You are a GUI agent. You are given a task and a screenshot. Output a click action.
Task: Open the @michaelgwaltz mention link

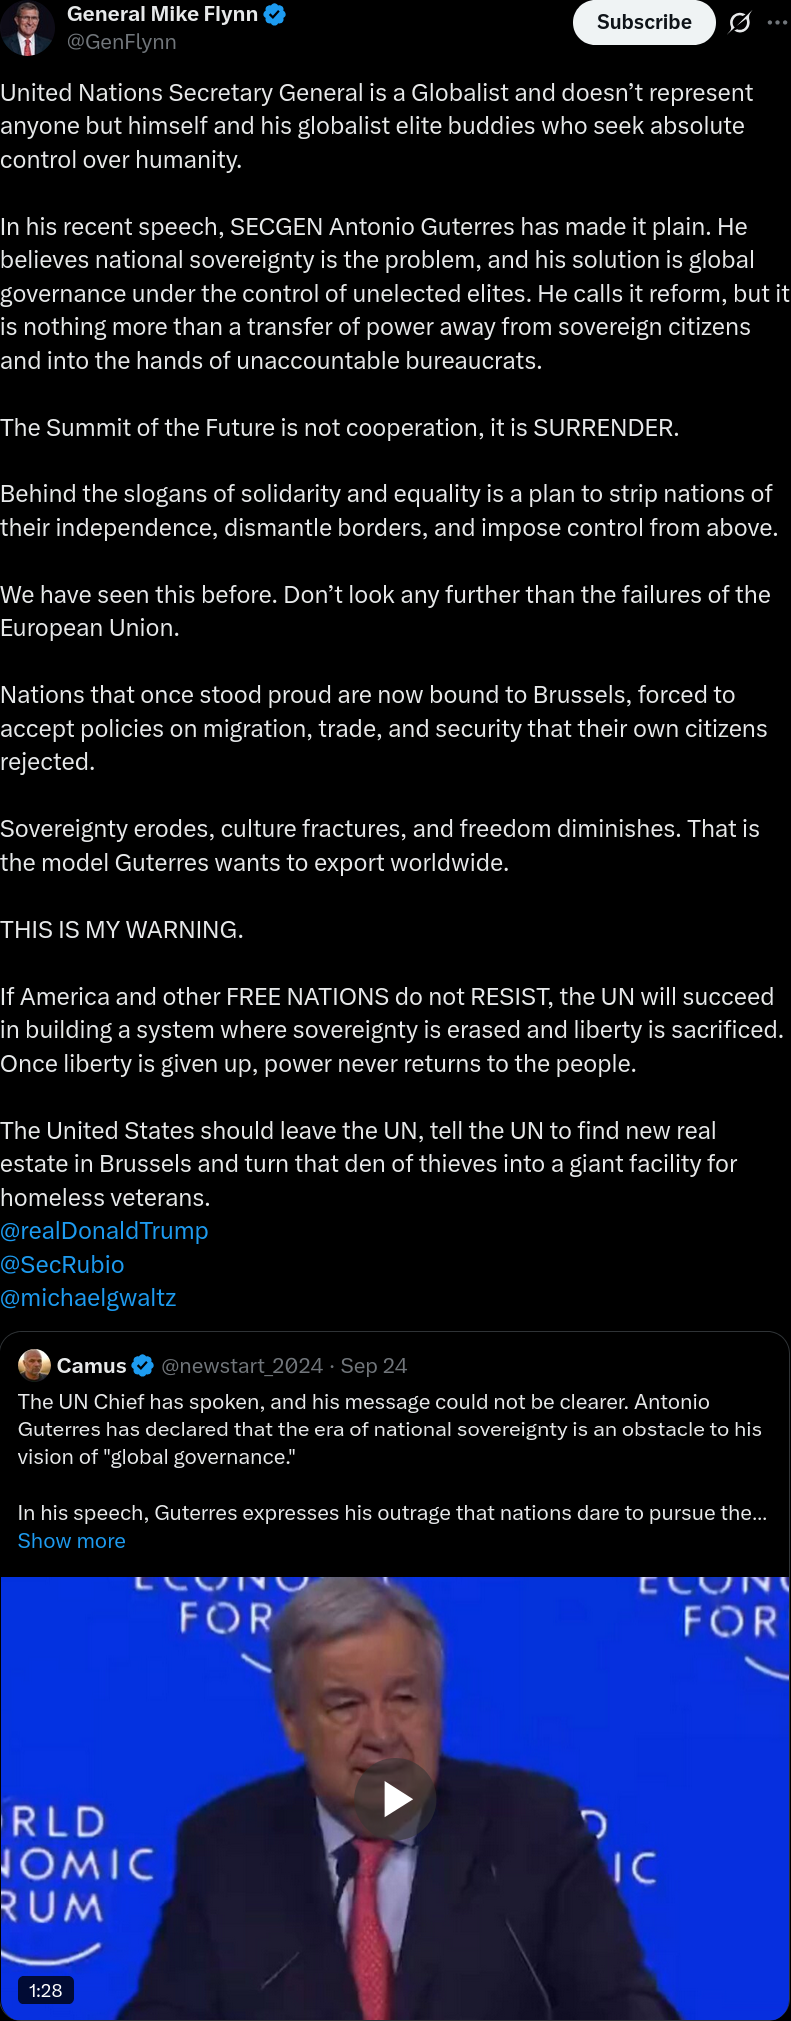tap(88, 1298)
